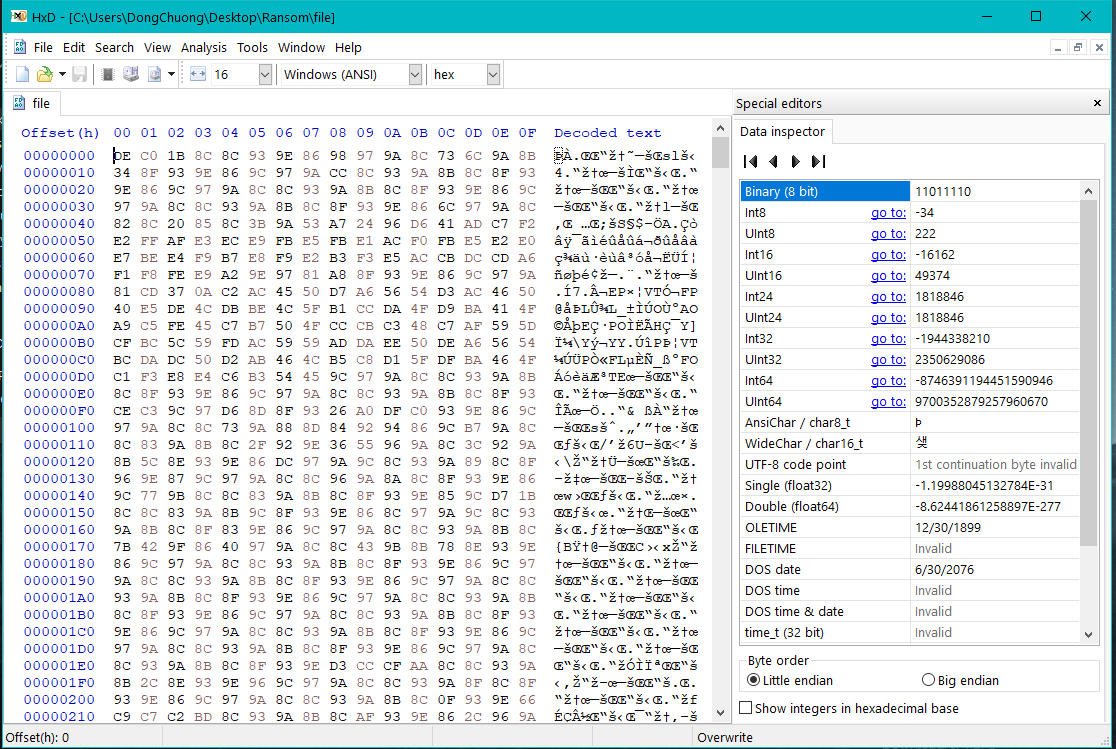Screen dimensions: 1116x749
Task: Go to previous byte in Data inspector
Action: [773, 162]
